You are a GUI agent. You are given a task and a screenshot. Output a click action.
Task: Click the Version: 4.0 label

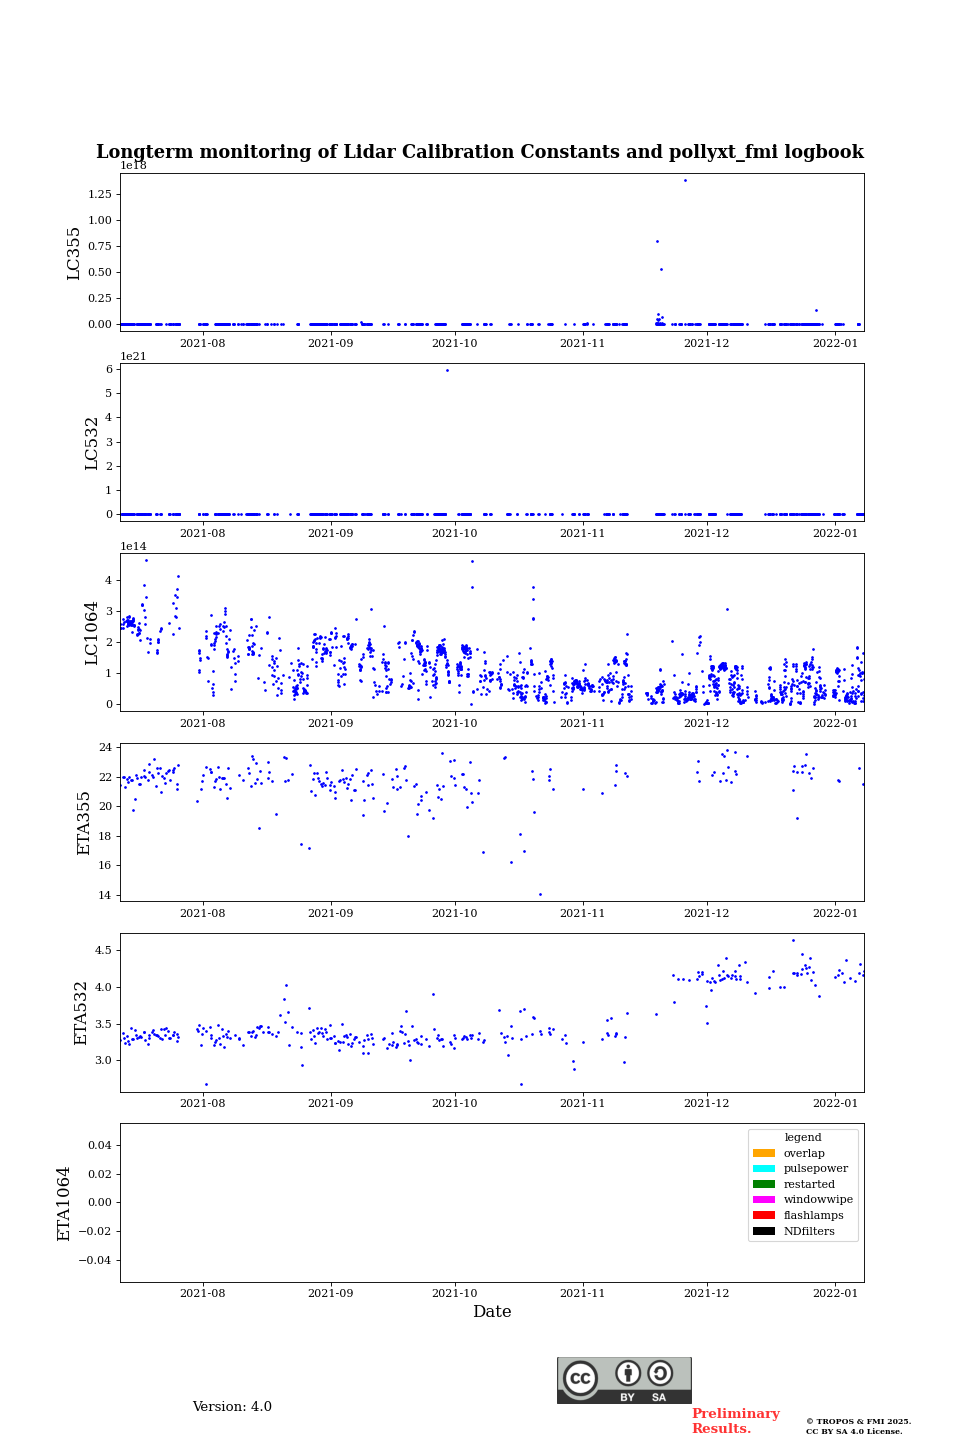tap(232, 1407)
